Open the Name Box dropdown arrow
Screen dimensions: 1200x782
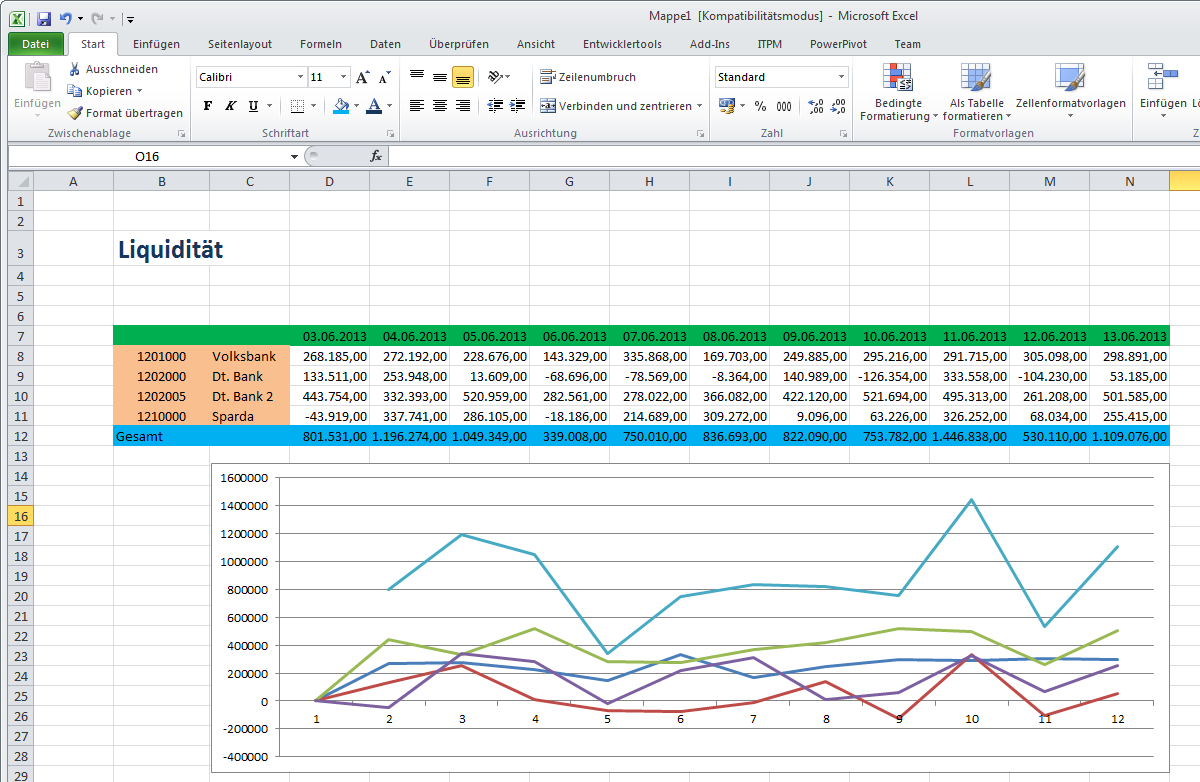point(294,156)
